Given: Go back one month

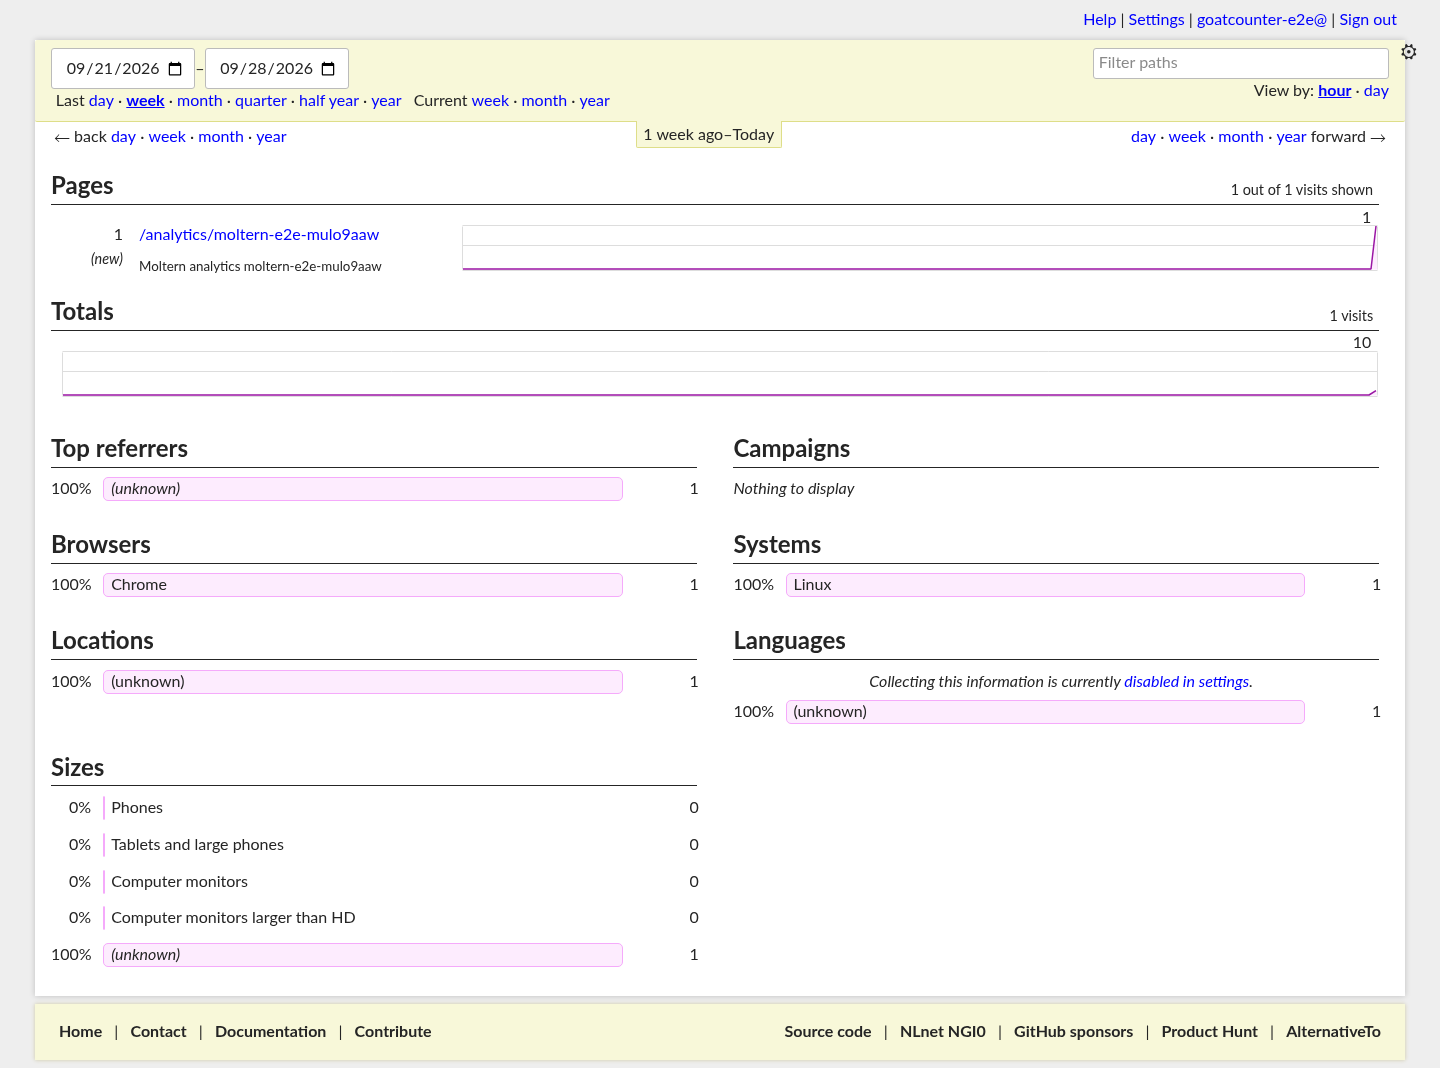Looking at the screenshot, I should pyautogui.click(x=221, y=137).
